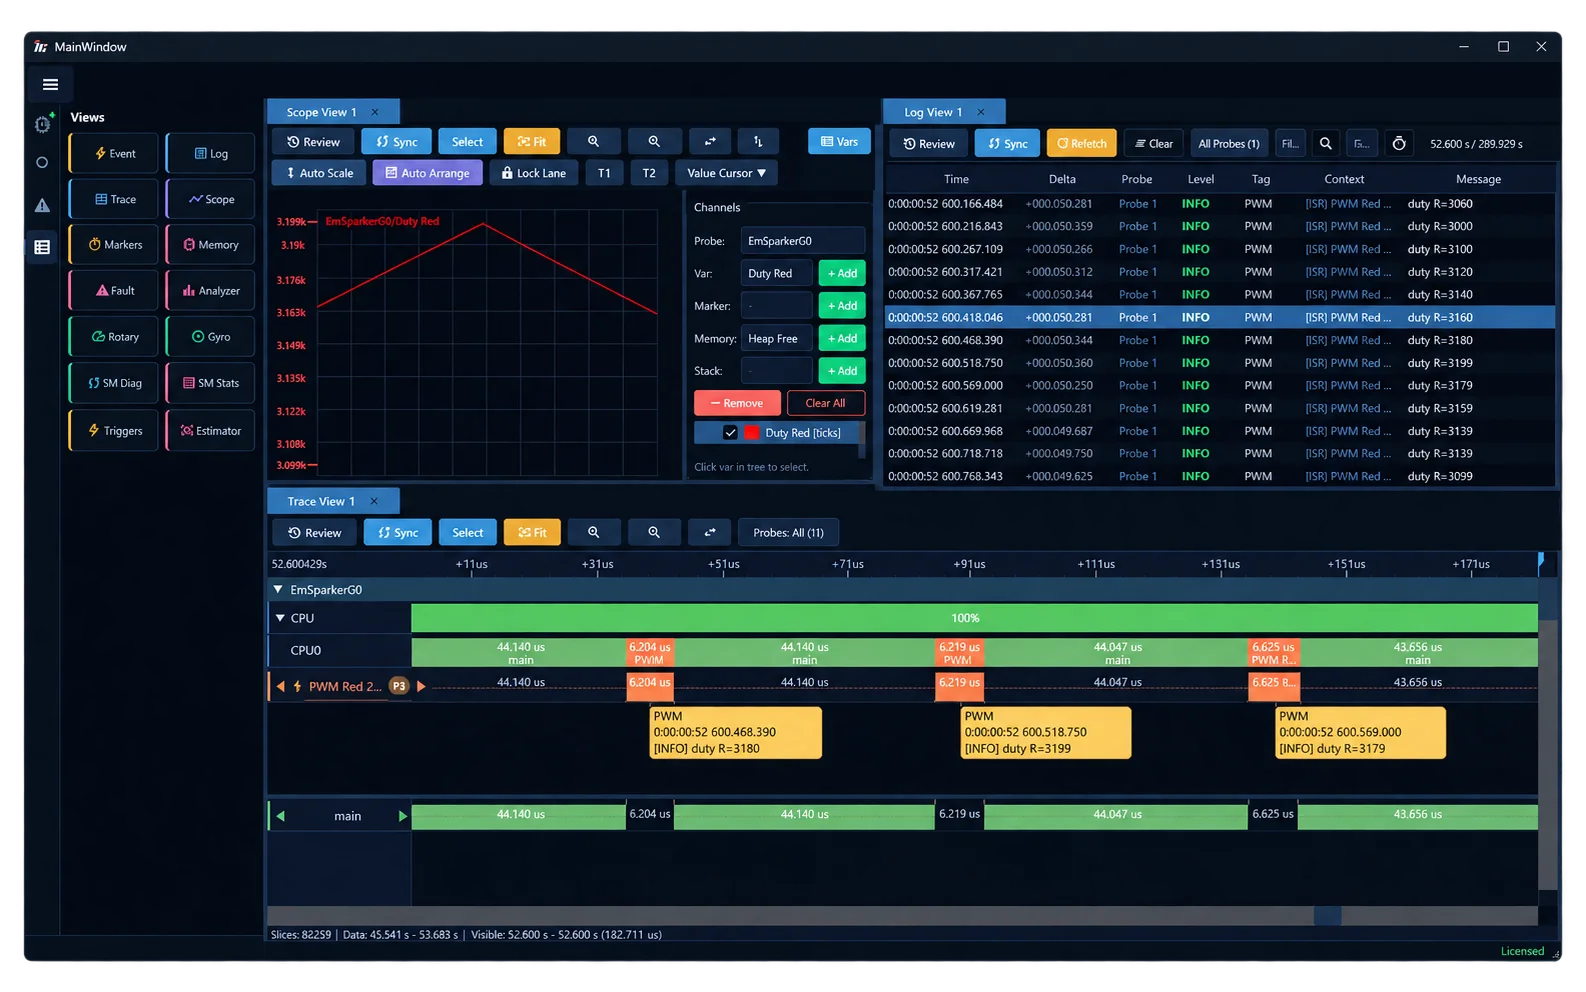The height and width of the screenshot is (992, 1586).
Task: Toggle Auto Arrange in Scope View
Action: click(428, 173)
